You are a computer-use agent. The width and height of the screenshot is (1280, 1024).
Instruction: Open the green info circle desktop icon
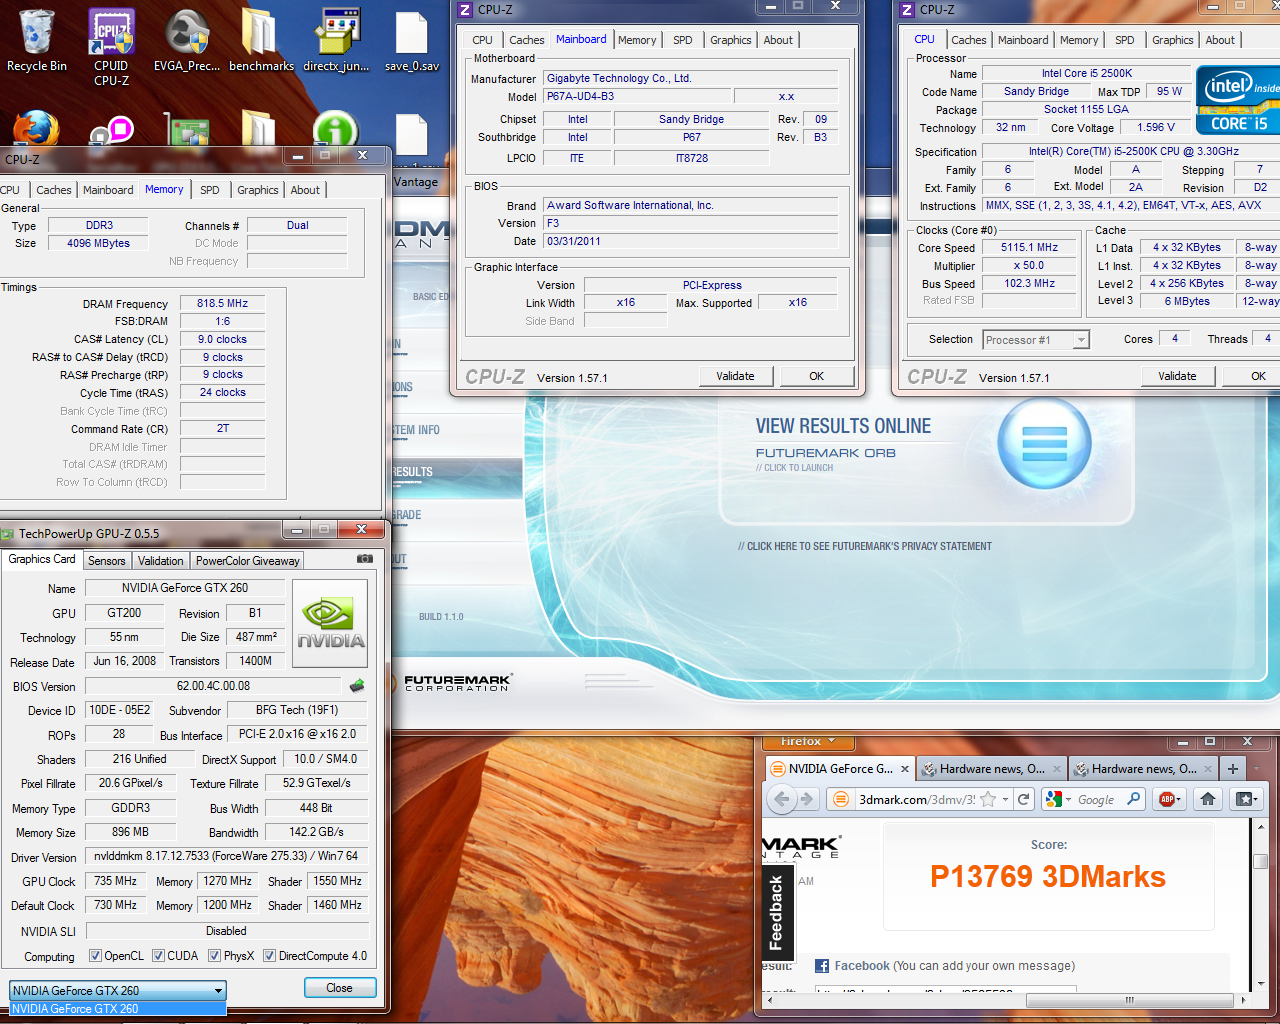pos(336,130)
